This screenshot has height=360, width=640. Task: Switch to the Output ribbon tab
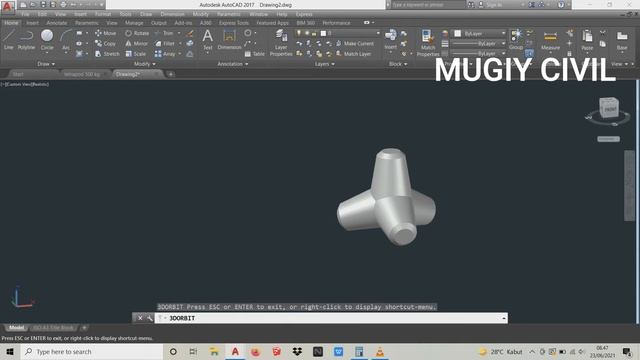pos(159,23)
